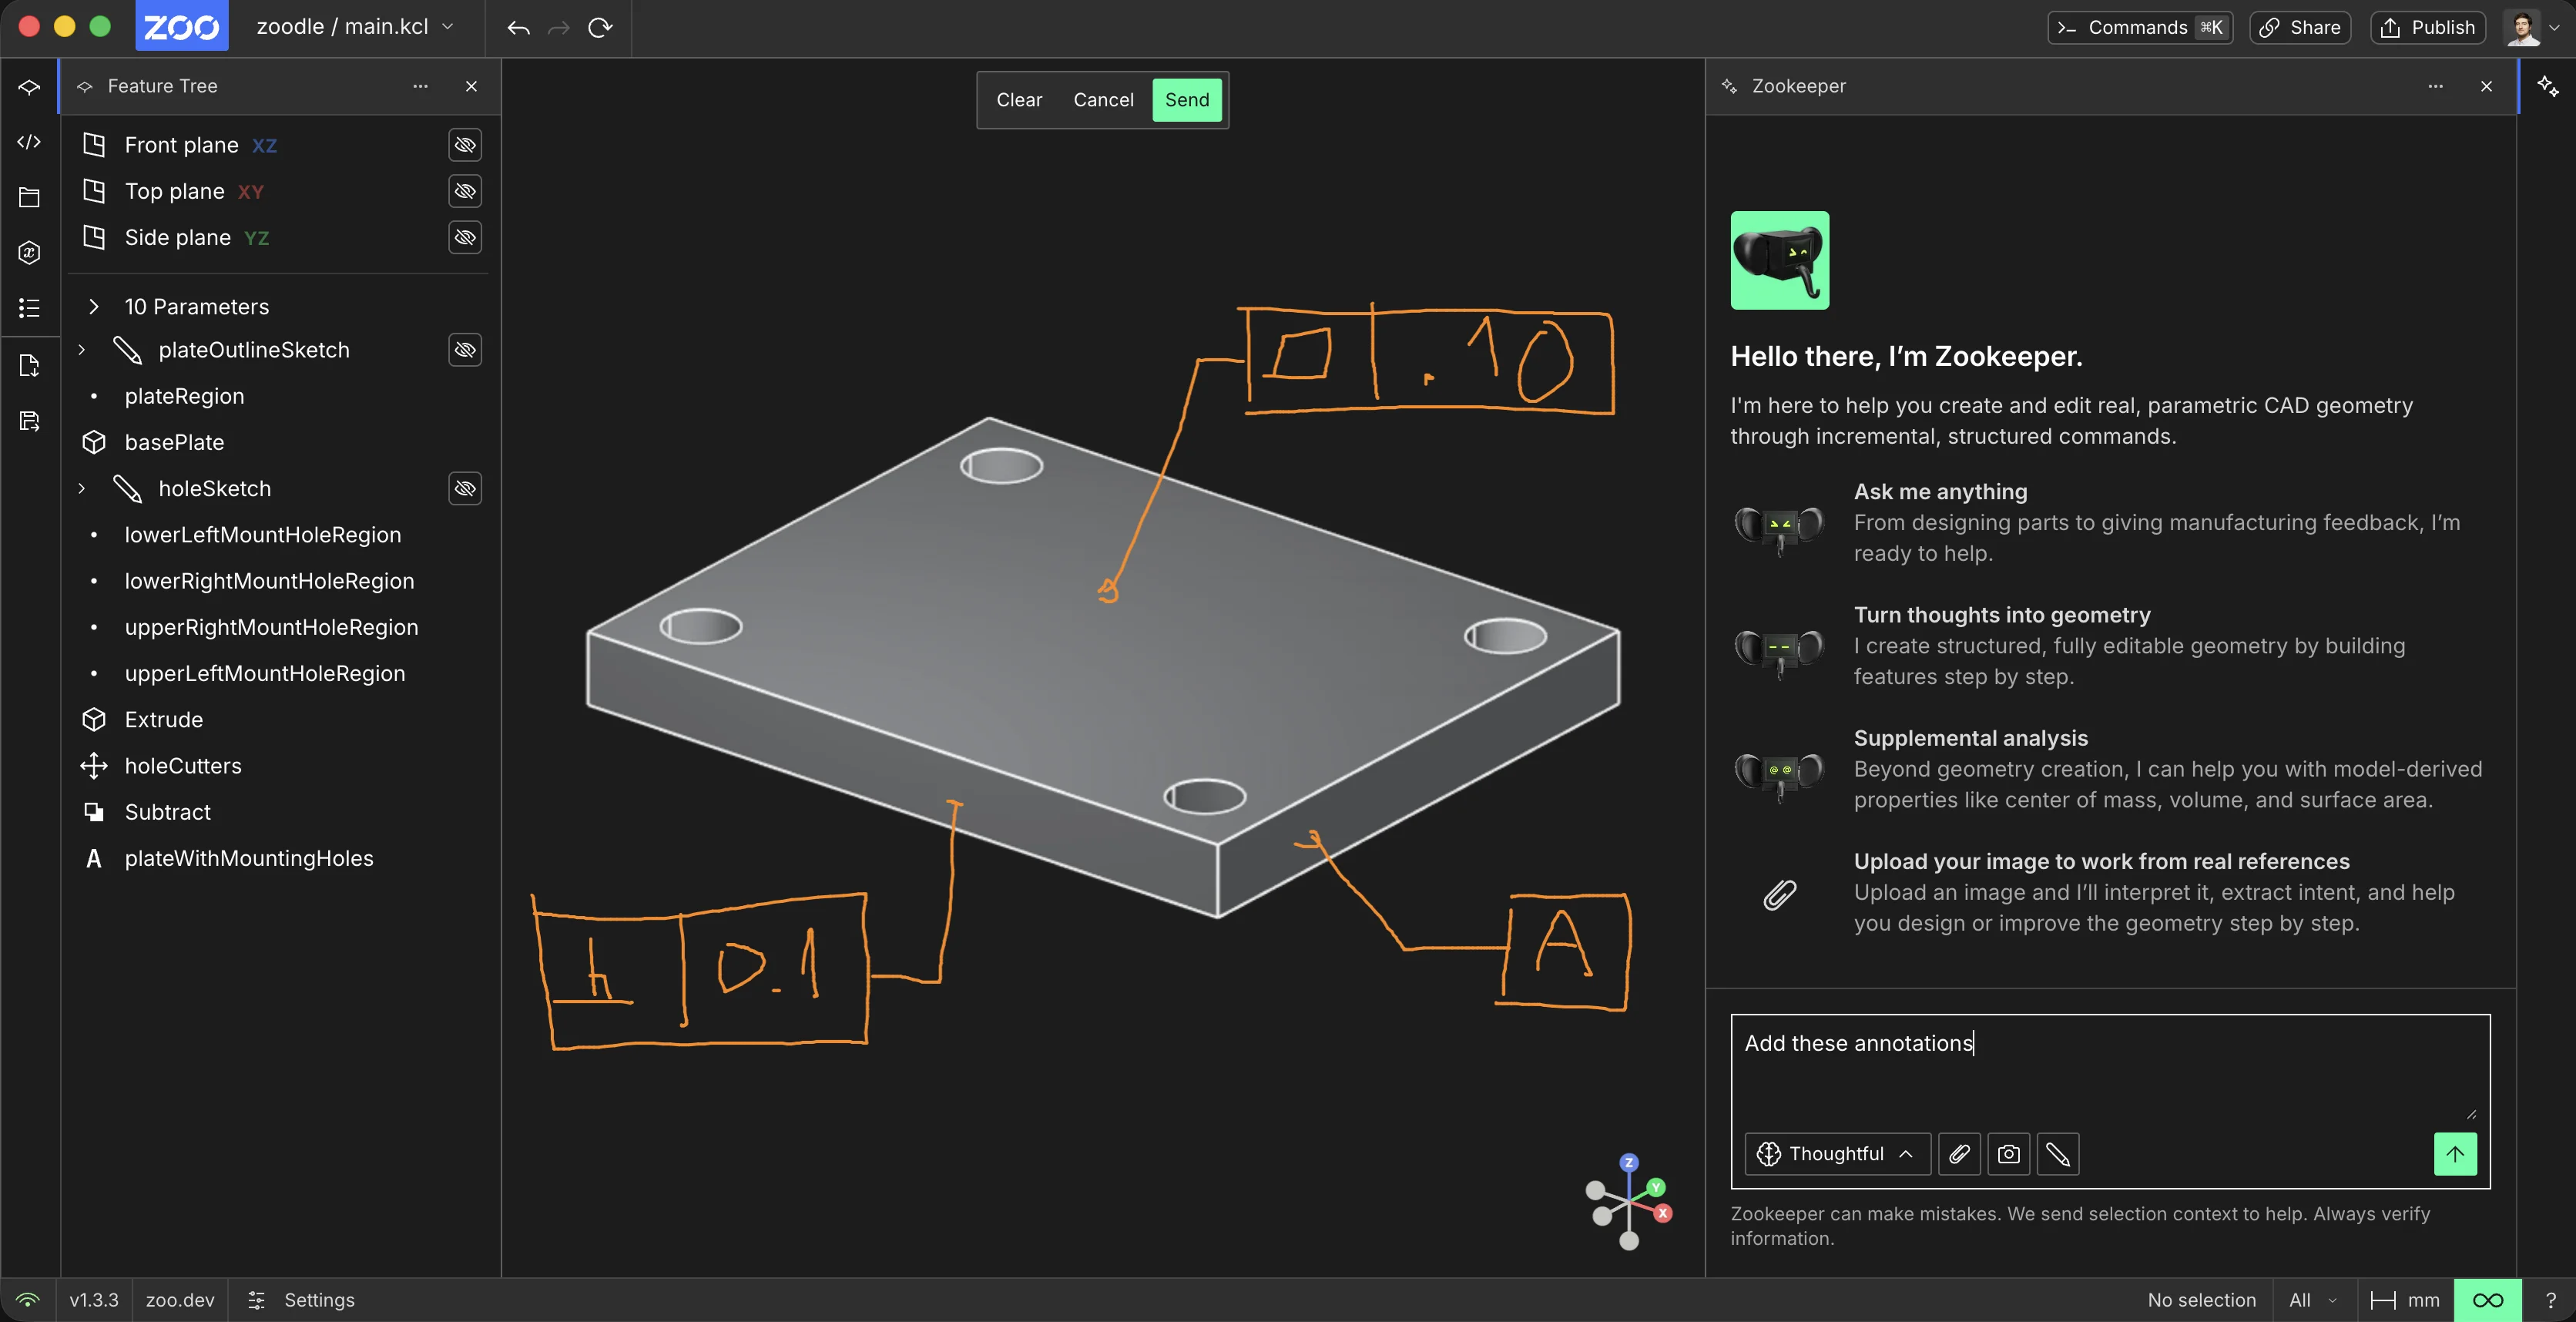Viewport: 2576px width, 1322px height.
Task: Expand holeSketch tree node
Action: tap(82, 488)
